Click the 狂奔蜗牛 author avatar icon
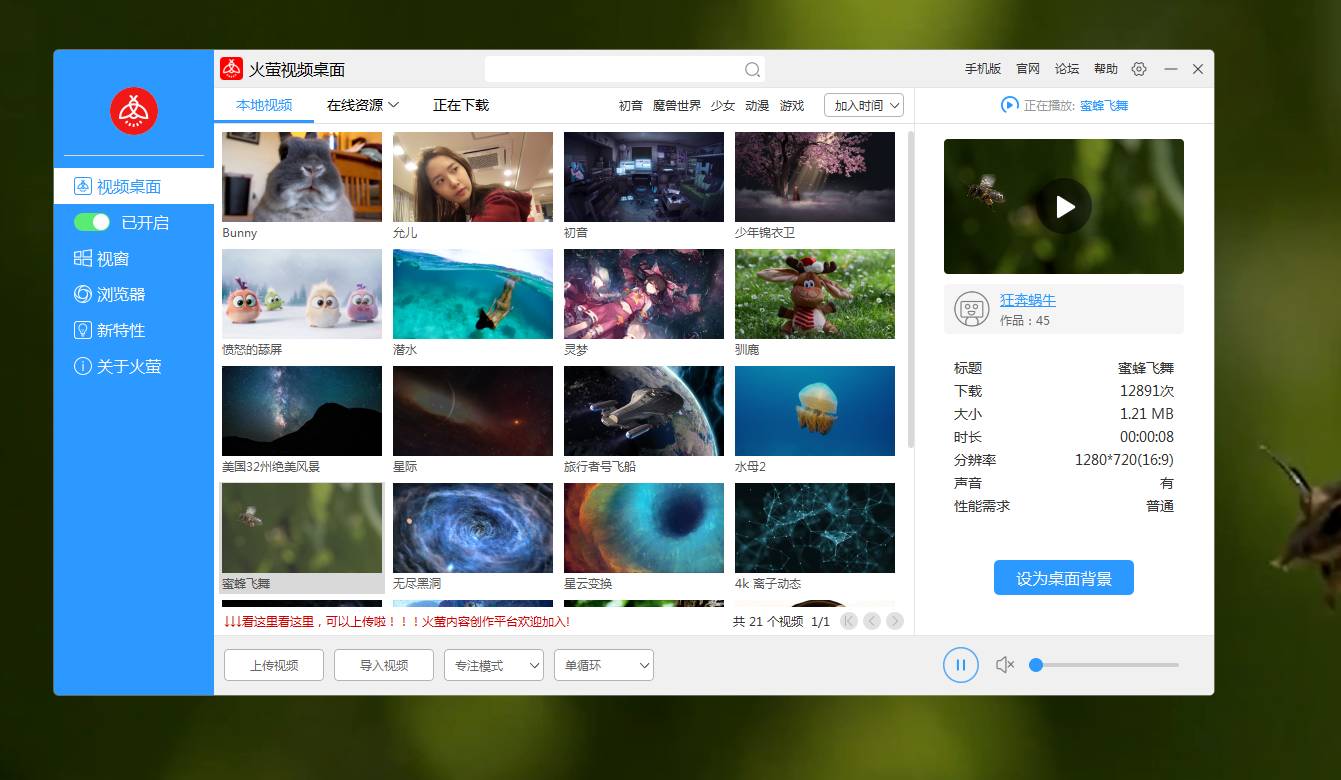The image size is (1341, 780). pos(971,309)
